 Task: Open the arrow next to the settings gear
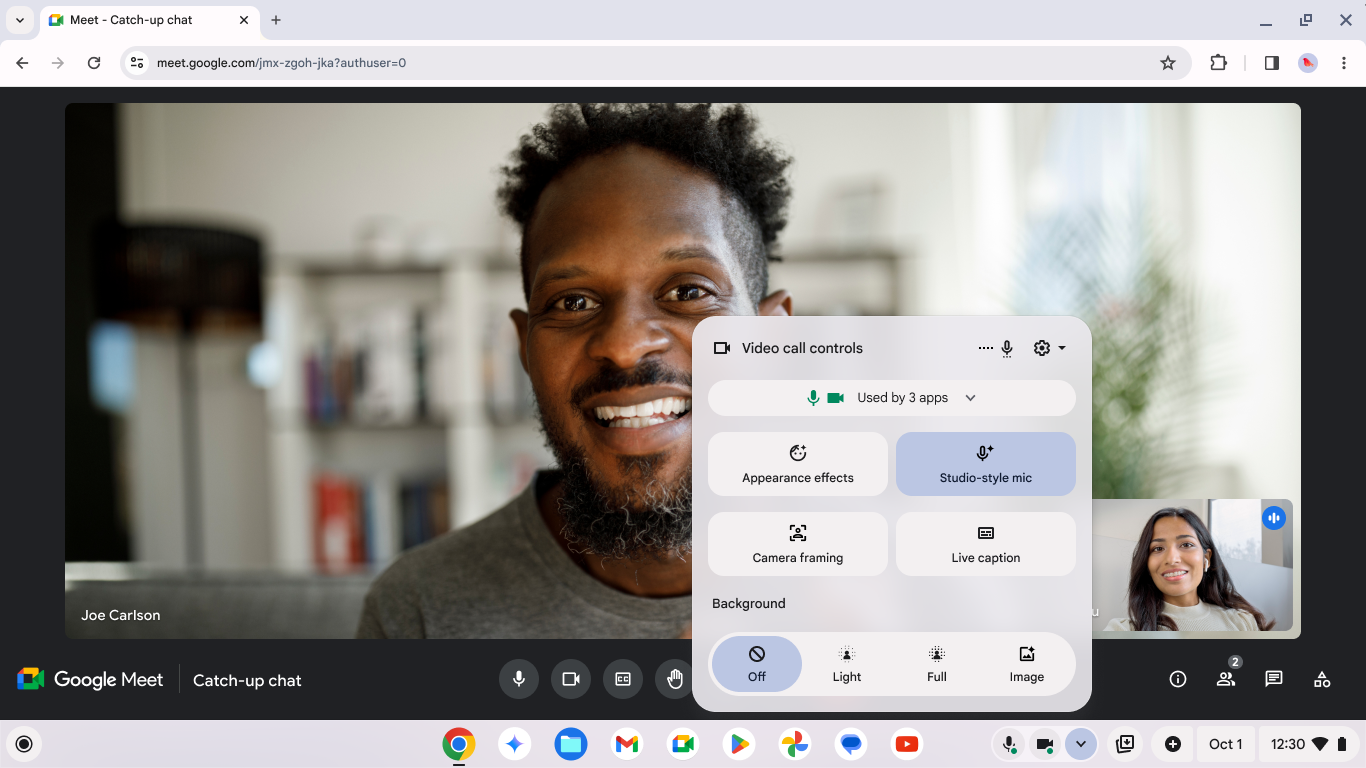tap(1062, 348)
